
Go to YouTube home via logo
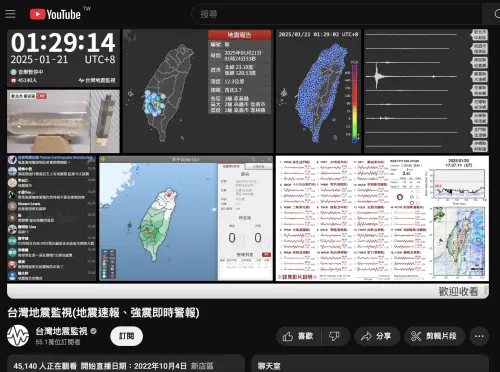[x=55, y=14]
